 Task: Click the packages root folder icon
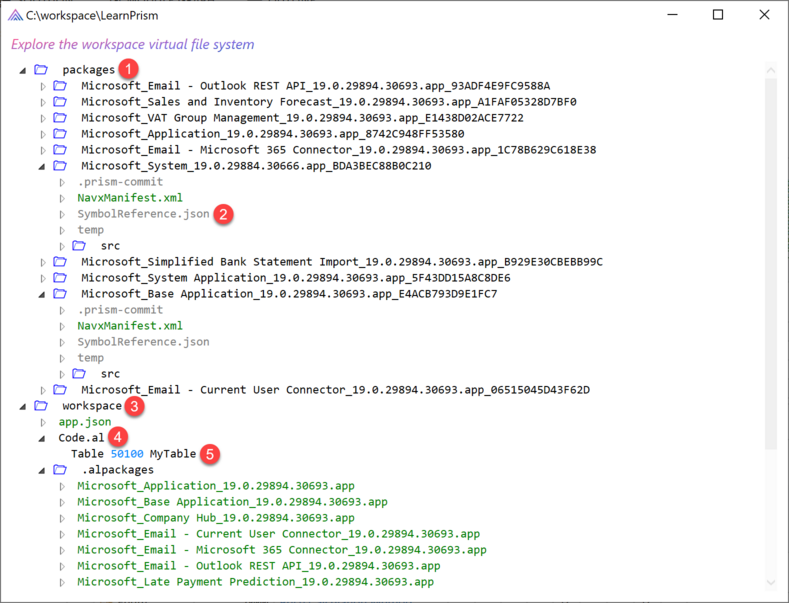coord(41,69)
